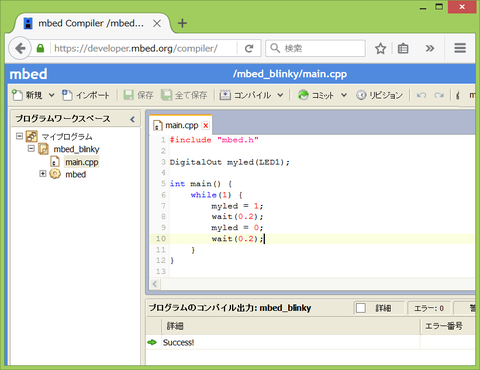
Task: Click the エラー: 0 errors filter button
Action: pyautogui.click(x=429, y=308)
